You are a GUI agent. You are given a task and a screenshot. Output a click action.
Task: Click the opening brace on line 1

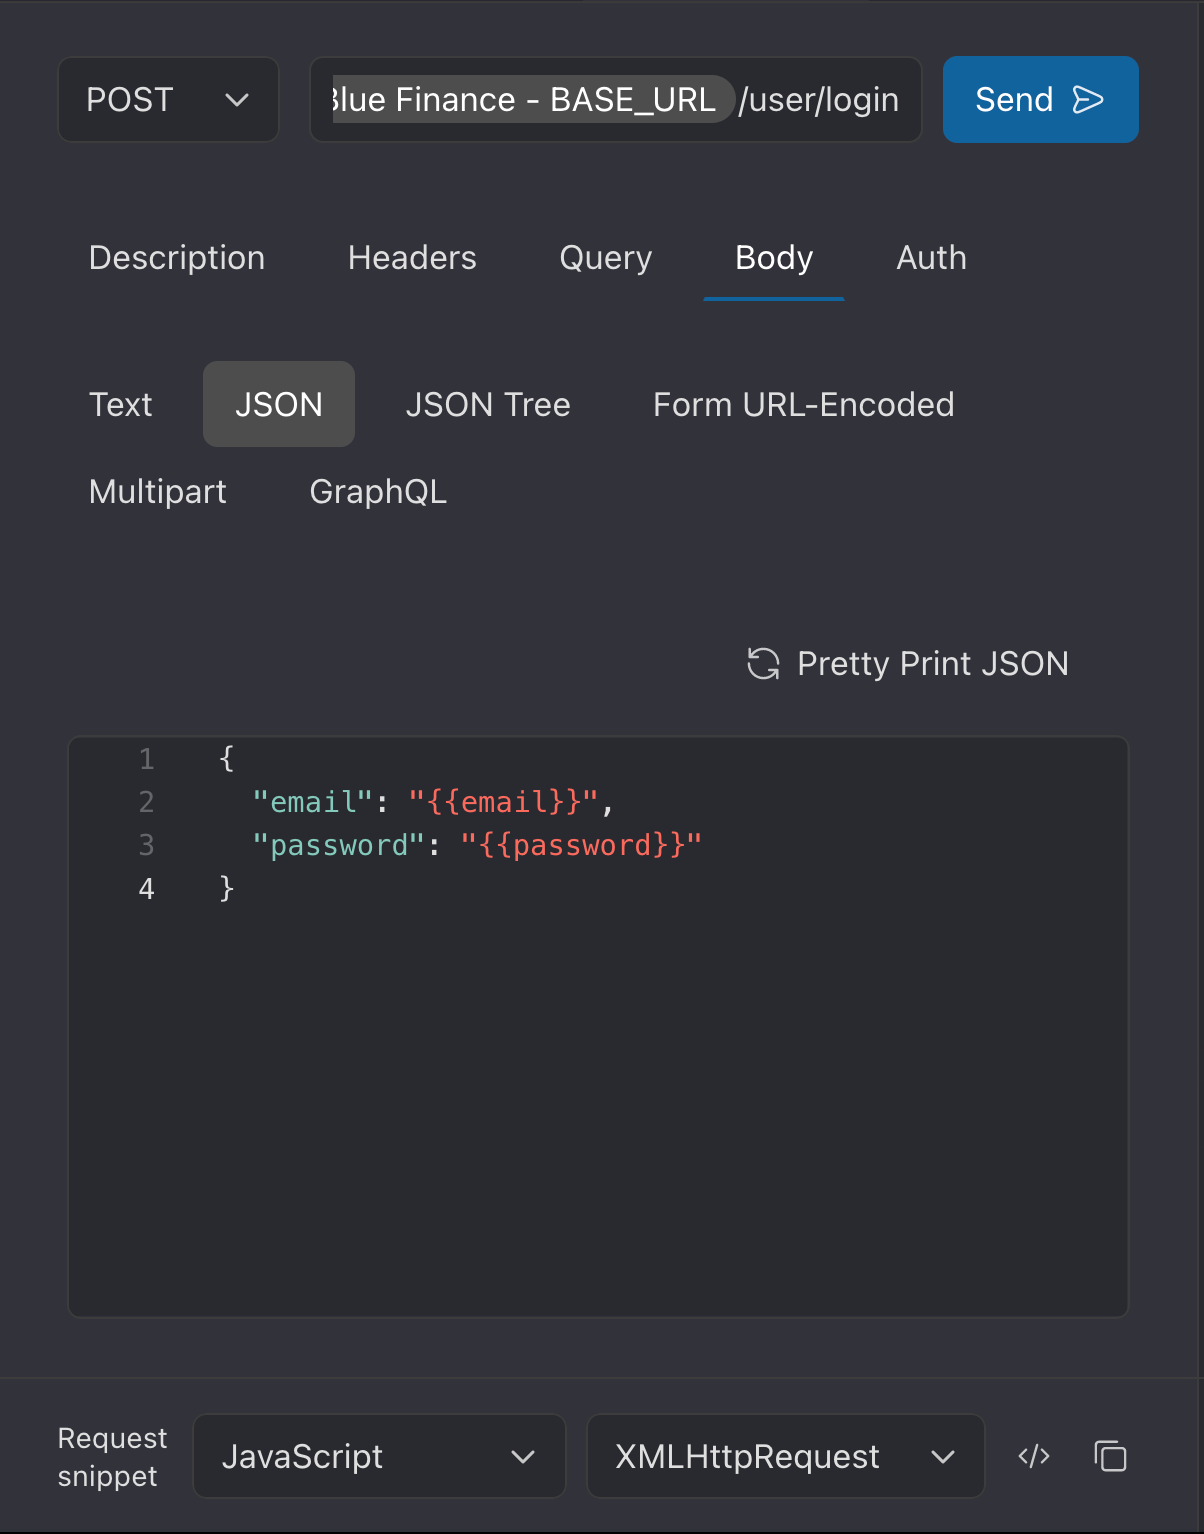(x=227, y=759)
